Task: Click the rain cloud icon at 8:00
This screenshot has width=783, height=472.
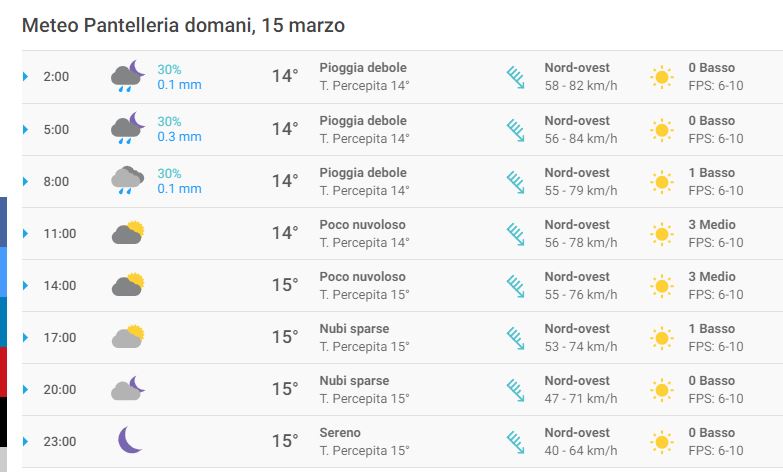Action: point(127,180)
